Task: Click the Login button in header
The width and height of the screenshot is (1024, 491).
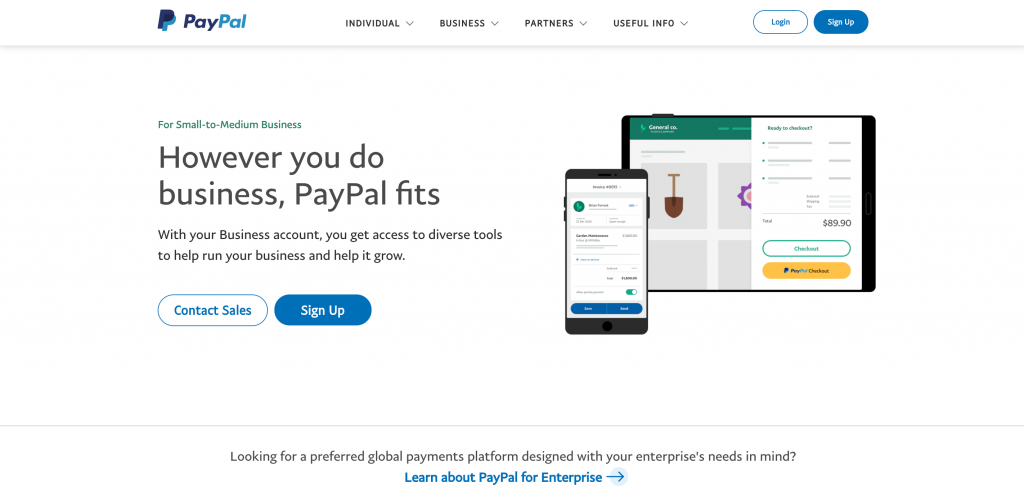Action: coord(780,22)
